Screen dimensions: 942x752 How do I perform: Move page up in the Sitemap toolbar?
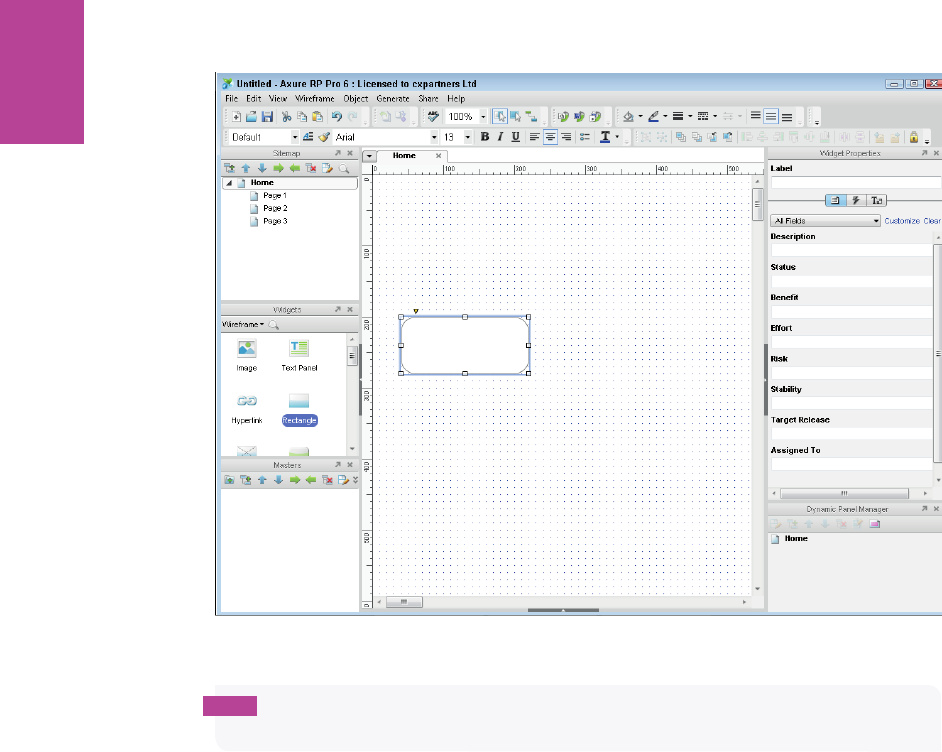point(246,168)
